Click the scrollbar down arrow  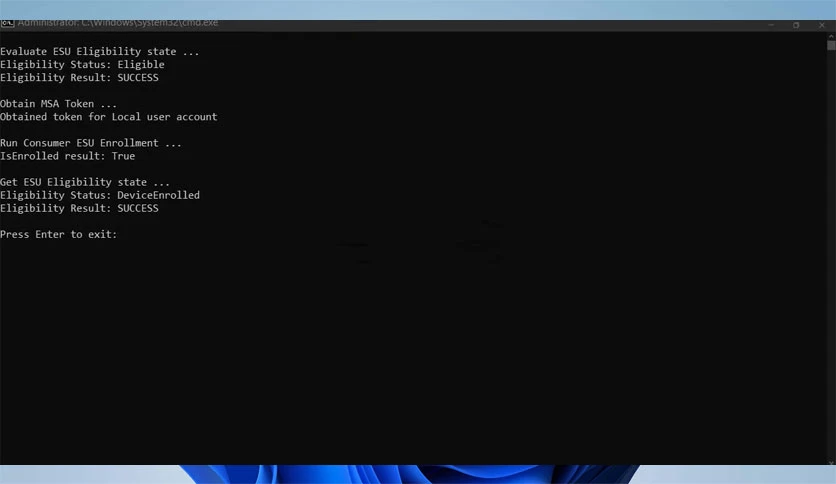click(831, 462)
